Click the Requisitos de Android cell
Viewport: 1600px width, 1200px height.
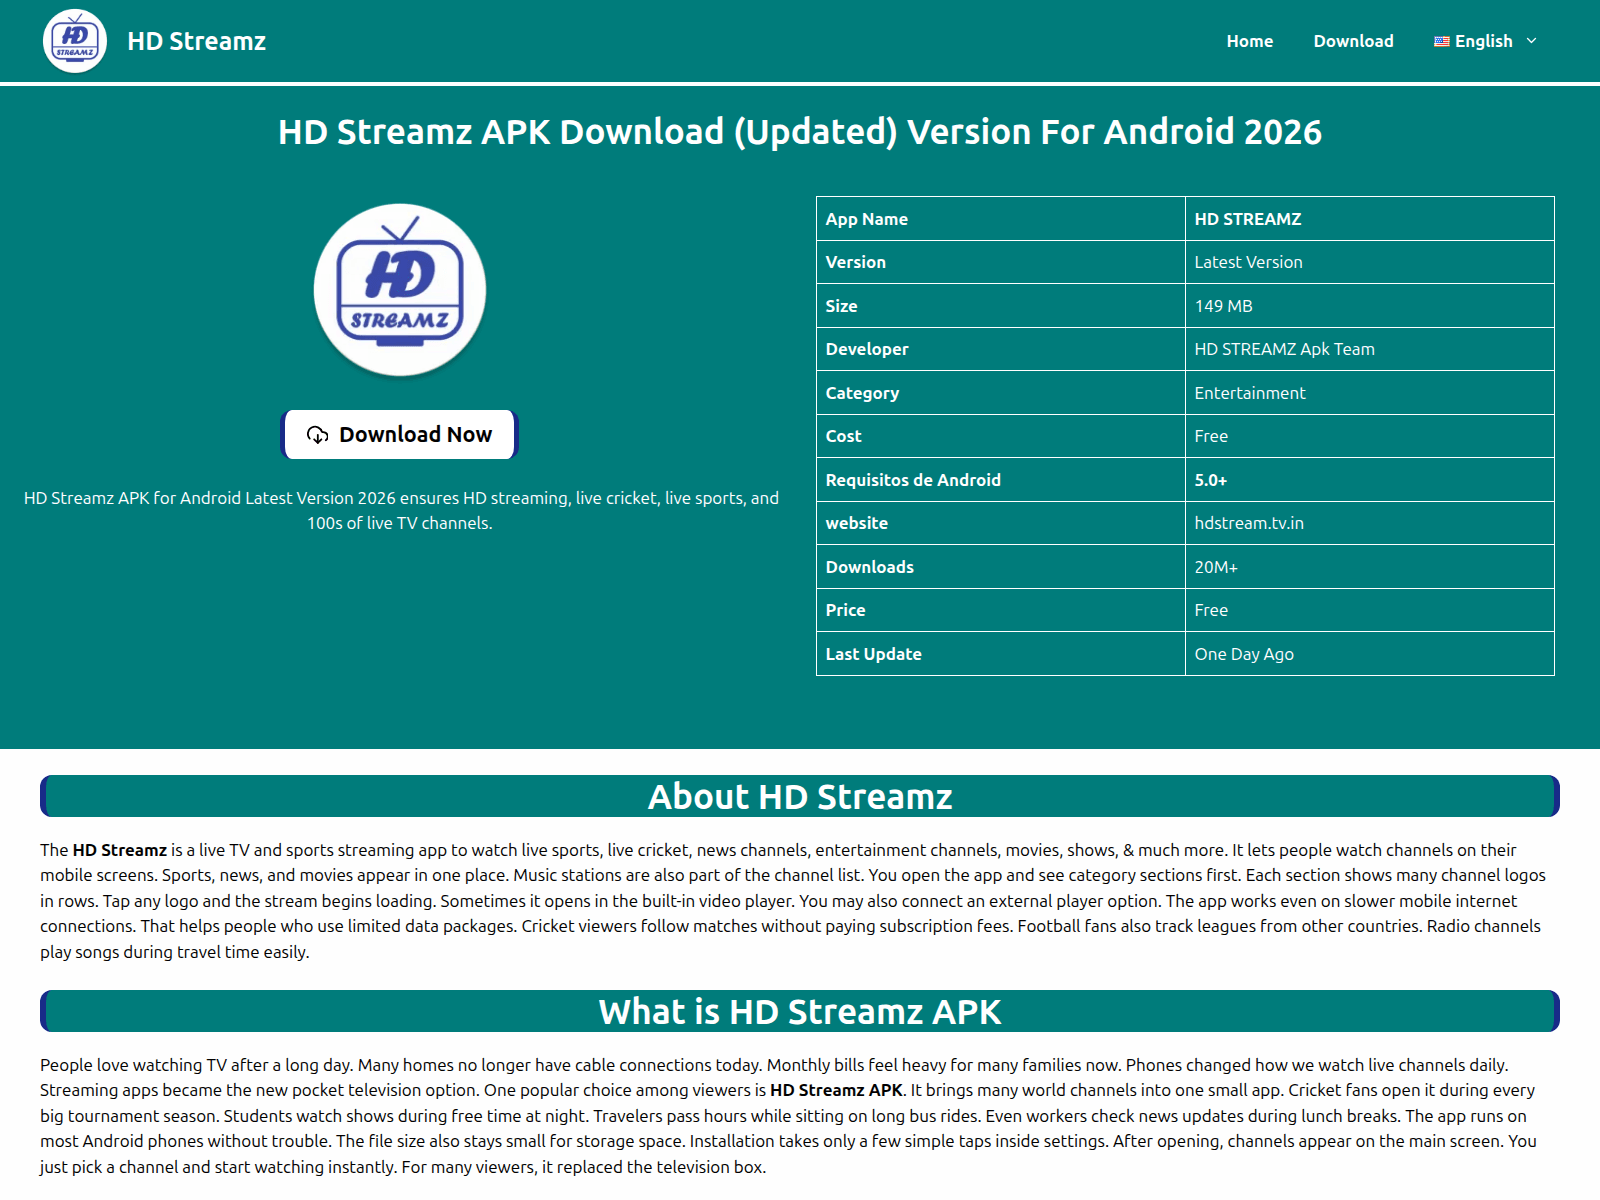click(x=1001, y=480)
